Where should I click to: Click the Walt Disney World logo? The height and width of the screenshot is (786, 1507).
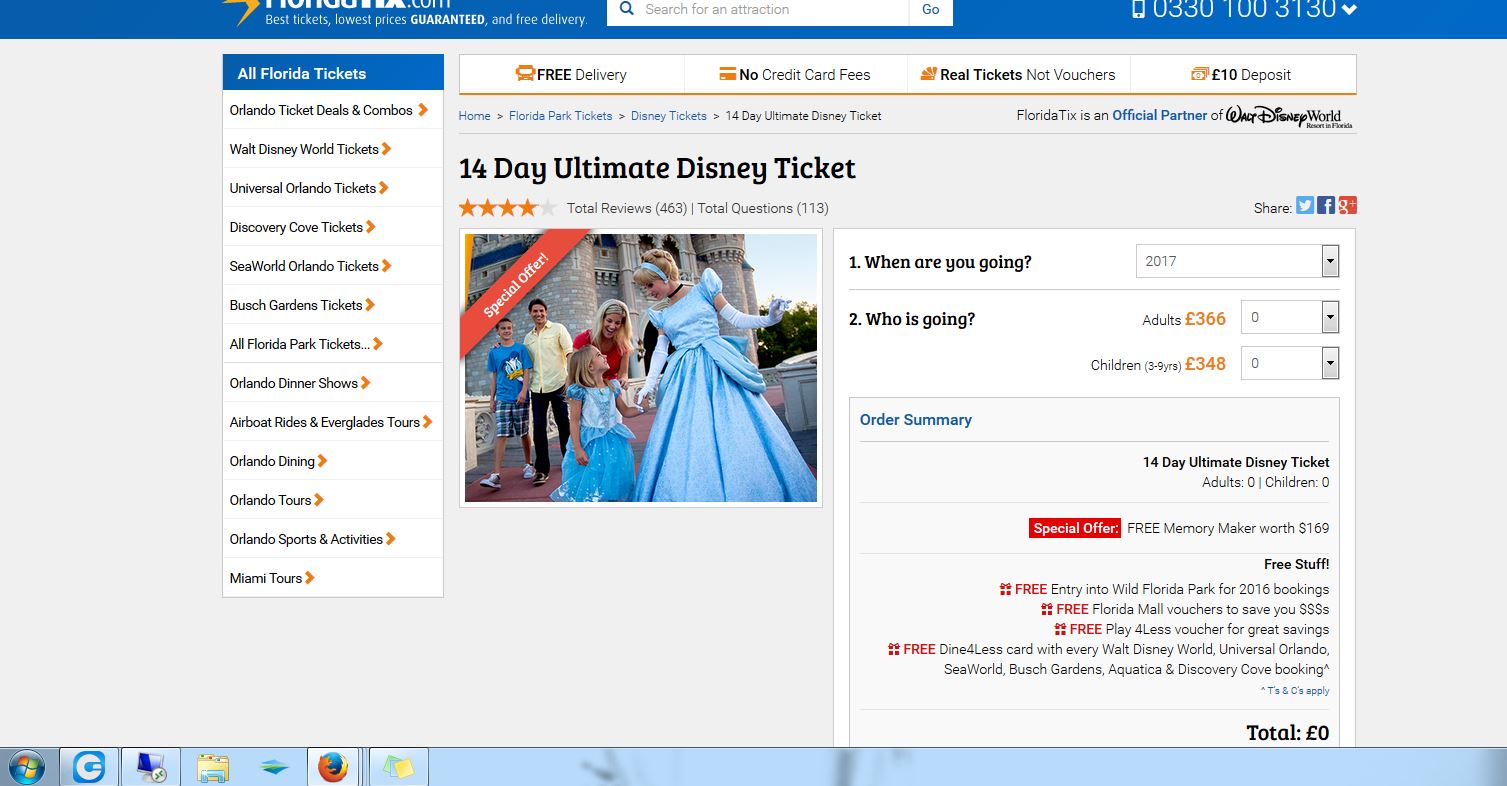(x=1290, y=115)
